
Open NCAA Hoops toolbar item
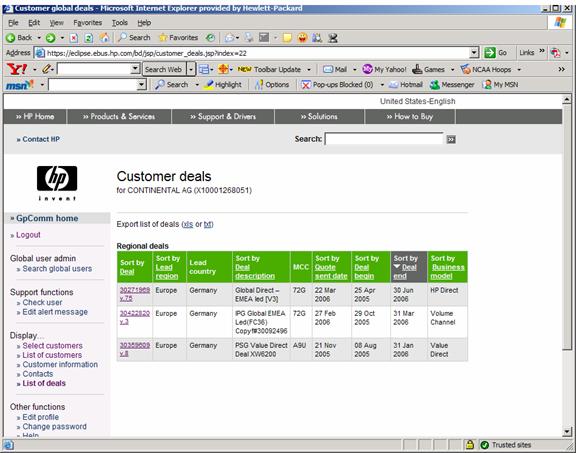486,69
